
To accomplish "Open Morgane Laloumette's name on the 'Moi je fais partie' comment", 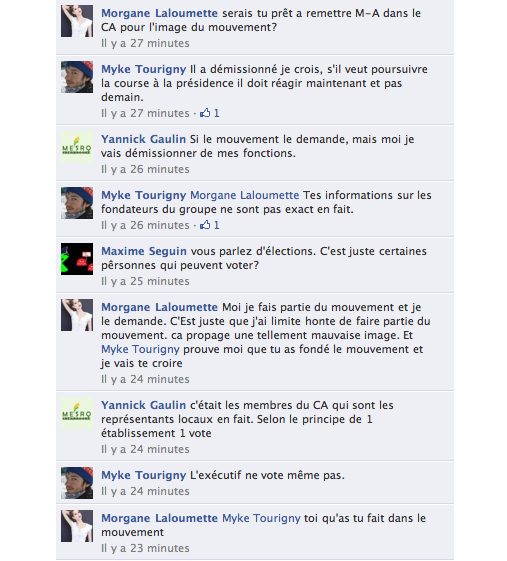I will click(x=159, y=307).
